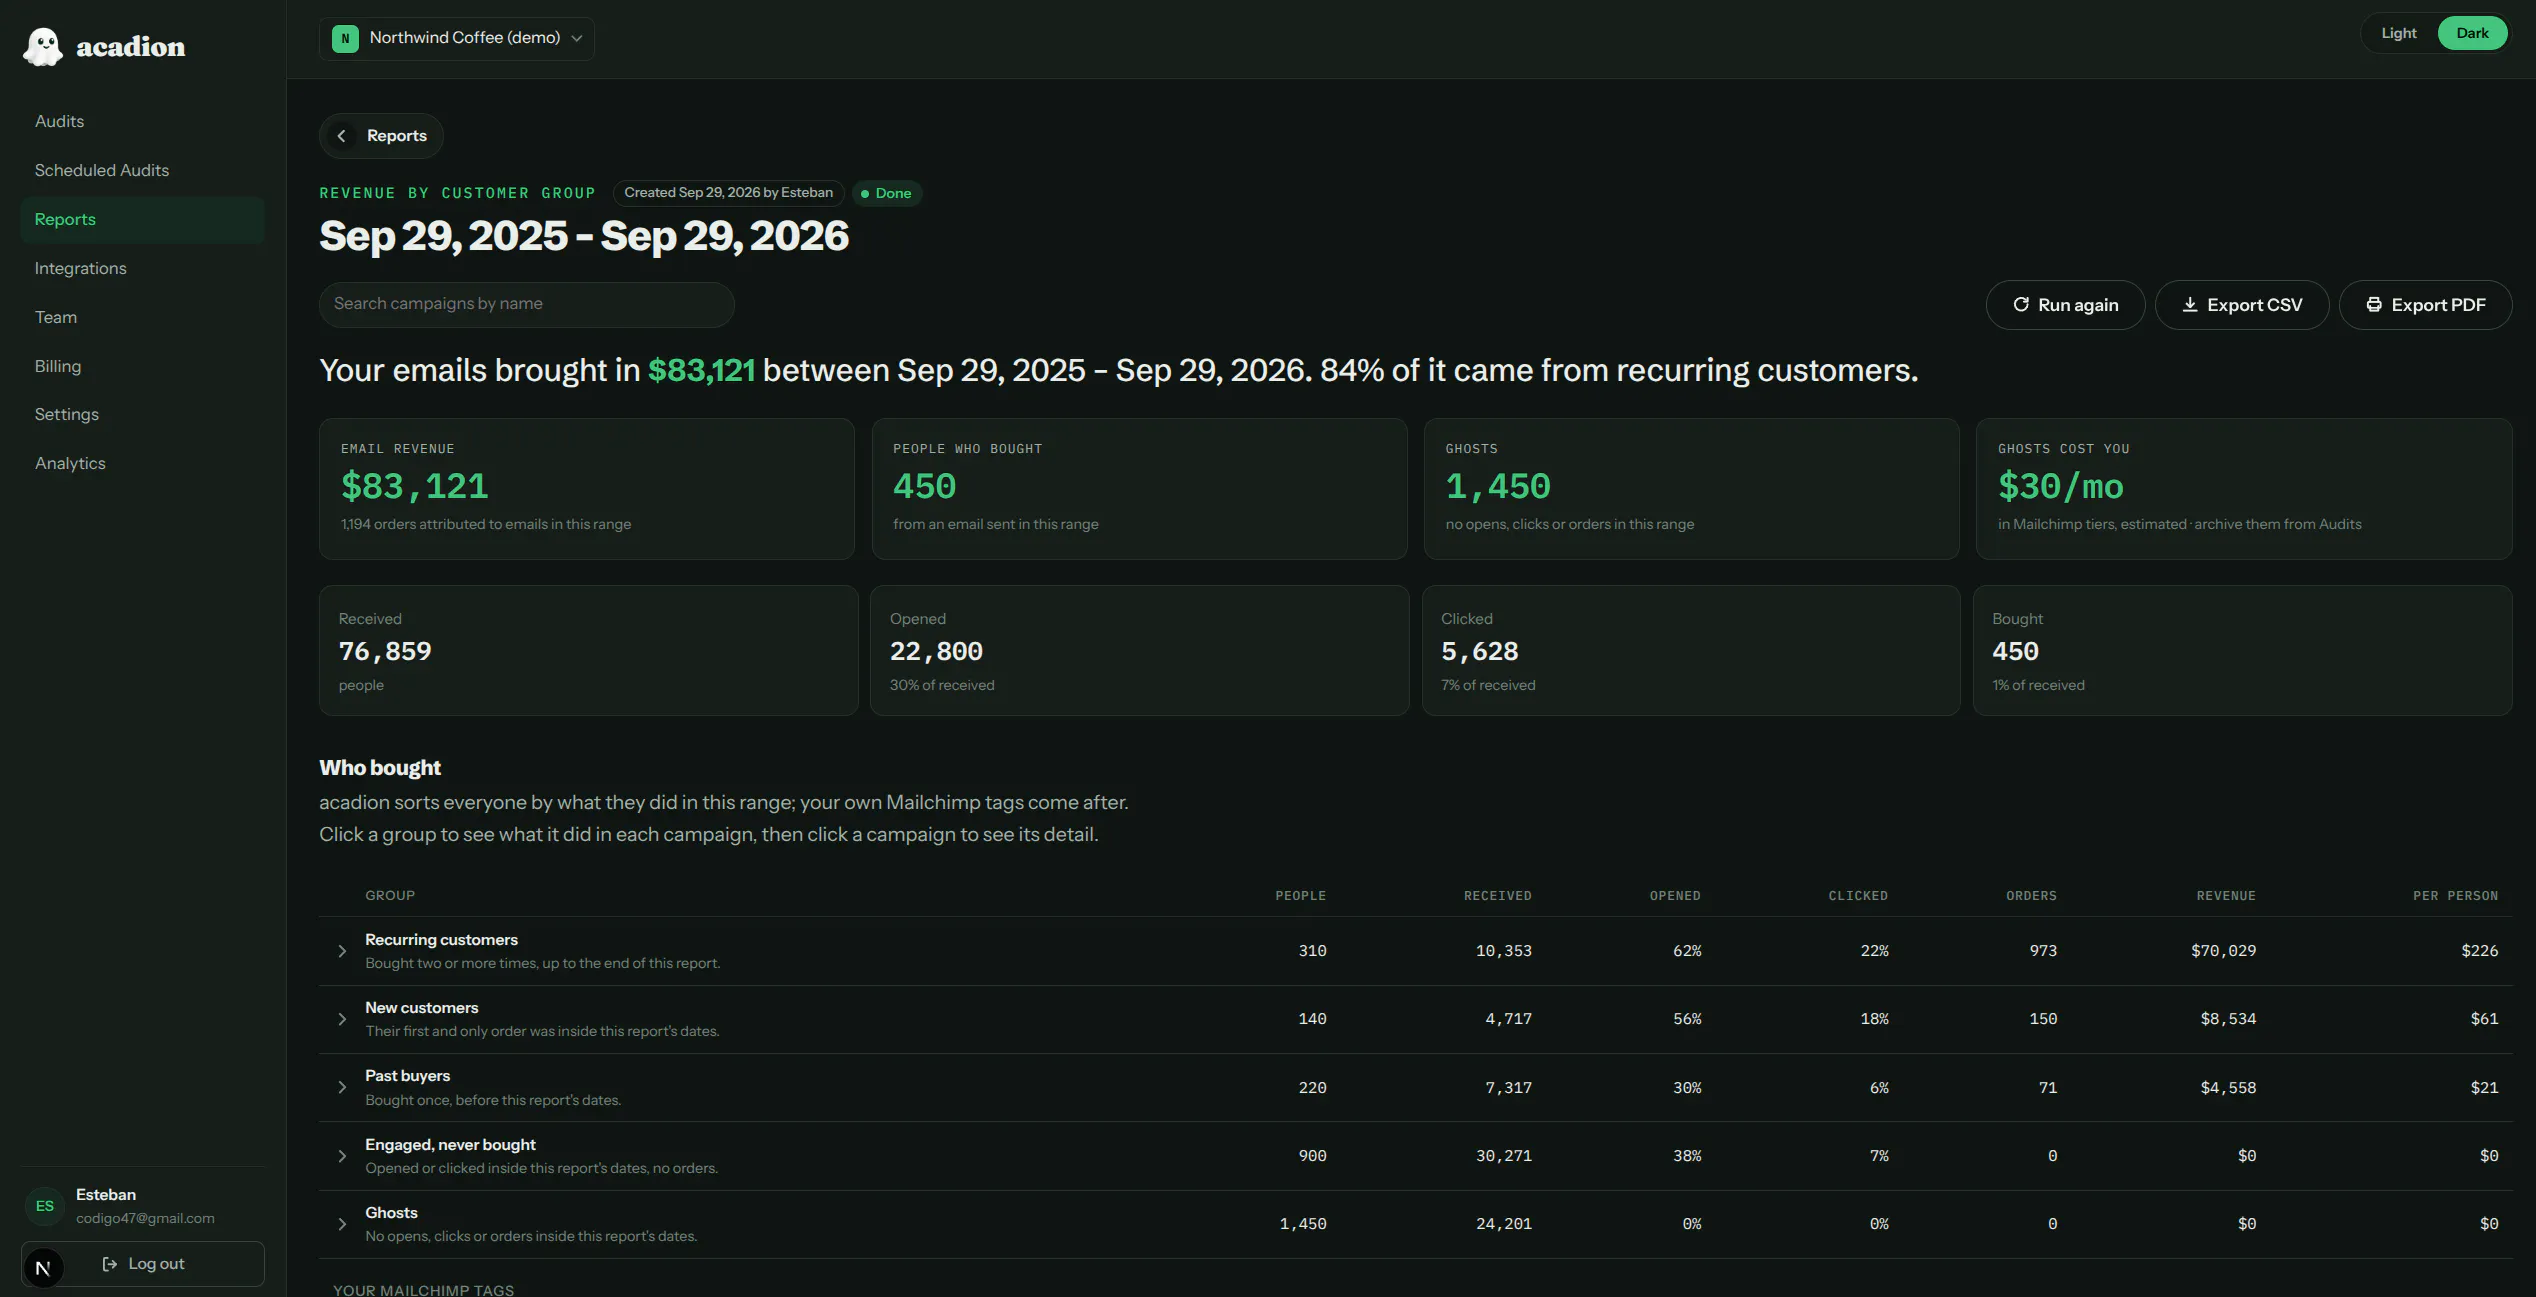This screenshot has width=2536, height=1297.
Task: Click the Export PDF button
Action: 2425,305
